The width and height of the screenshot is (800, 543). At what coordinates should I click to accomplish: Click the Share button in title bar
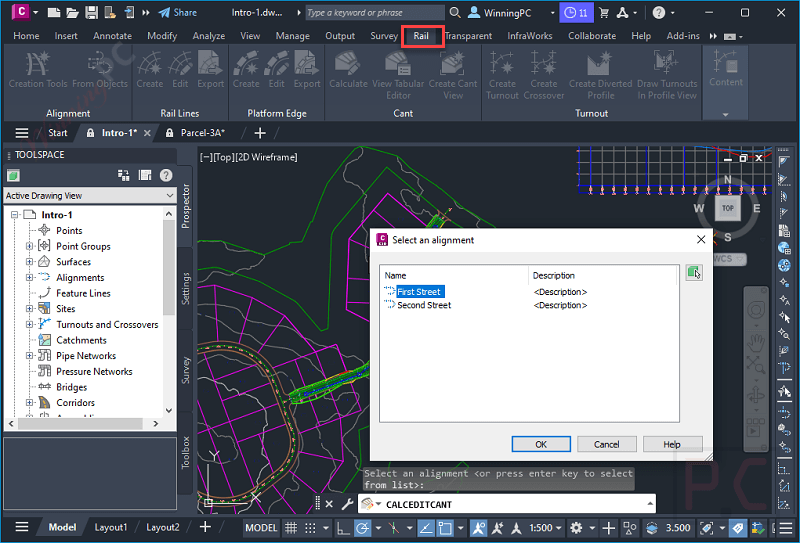pyautogui.click(x=178, y=12)
